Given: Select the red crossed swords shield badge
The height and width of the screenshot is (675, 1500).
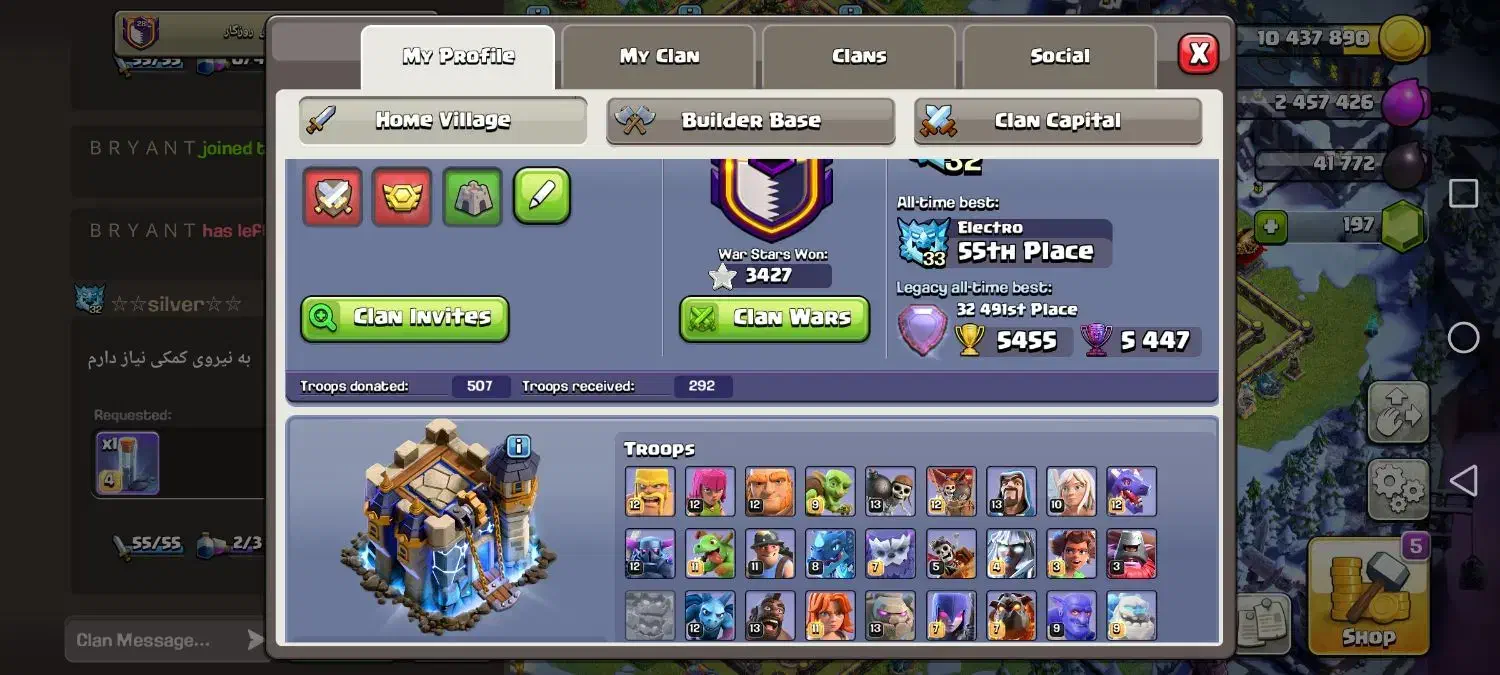Looking at the screenshot, I should click(332, 197).
